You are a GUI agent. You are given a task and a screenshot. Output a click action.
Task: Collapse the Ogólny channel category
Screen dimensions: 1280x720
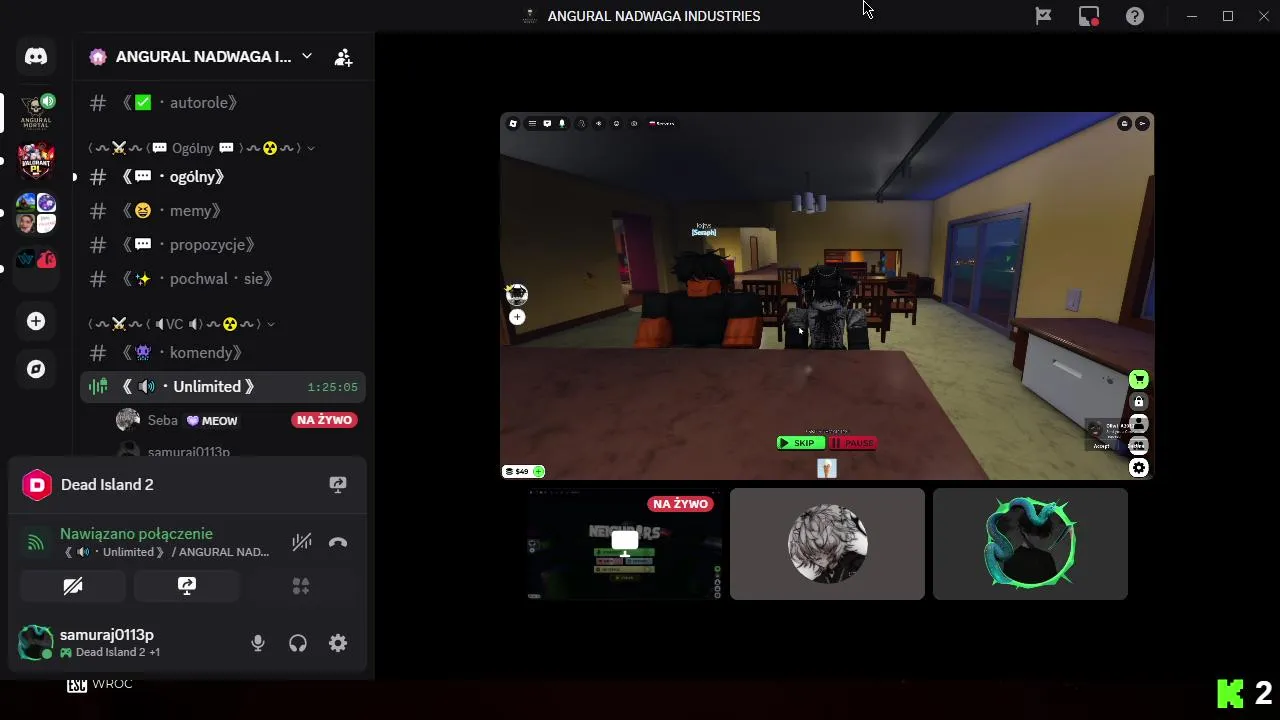tap(201, 148)
